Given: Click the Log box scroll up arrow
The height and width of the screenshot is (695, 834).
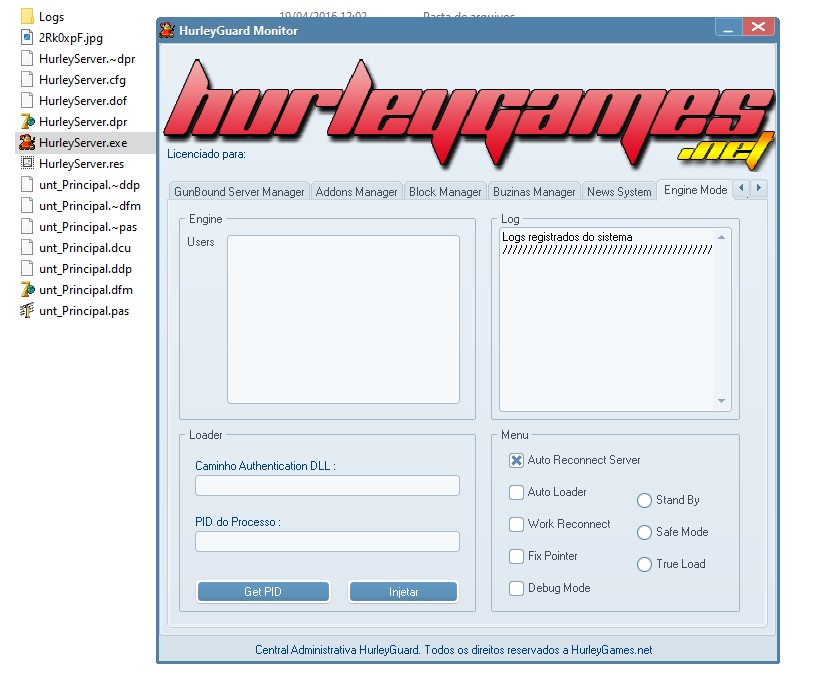Looking at the screenshot, I should 721,237.
